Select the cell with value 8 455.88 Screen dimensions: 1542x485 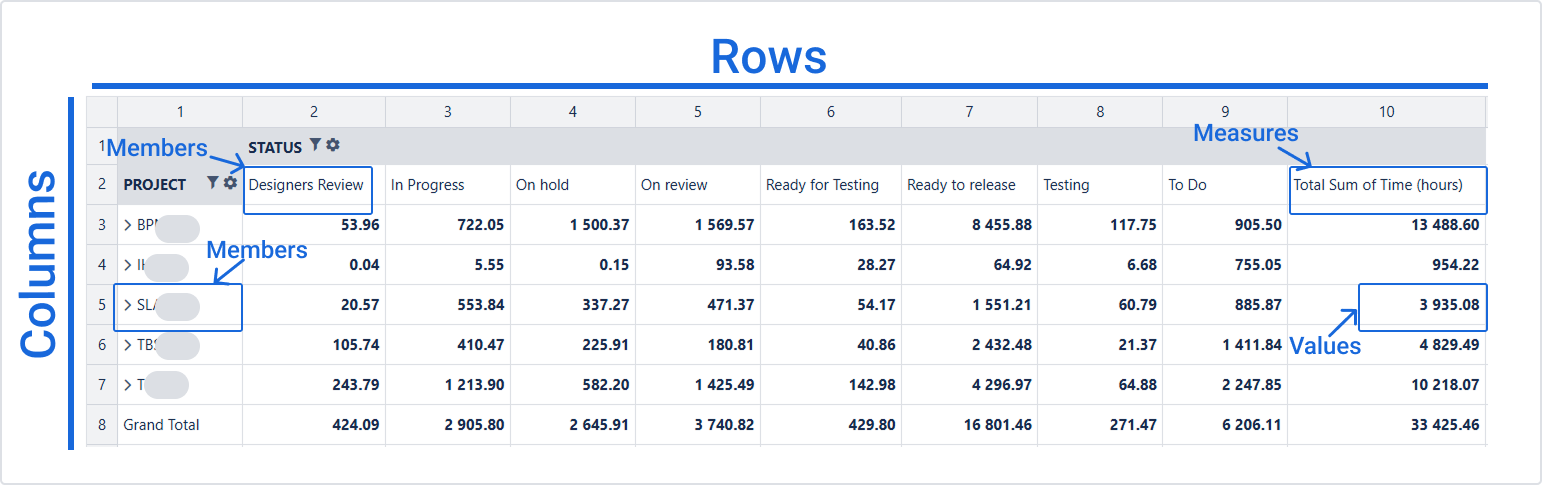pyautogui.click(x=970, y=225)
